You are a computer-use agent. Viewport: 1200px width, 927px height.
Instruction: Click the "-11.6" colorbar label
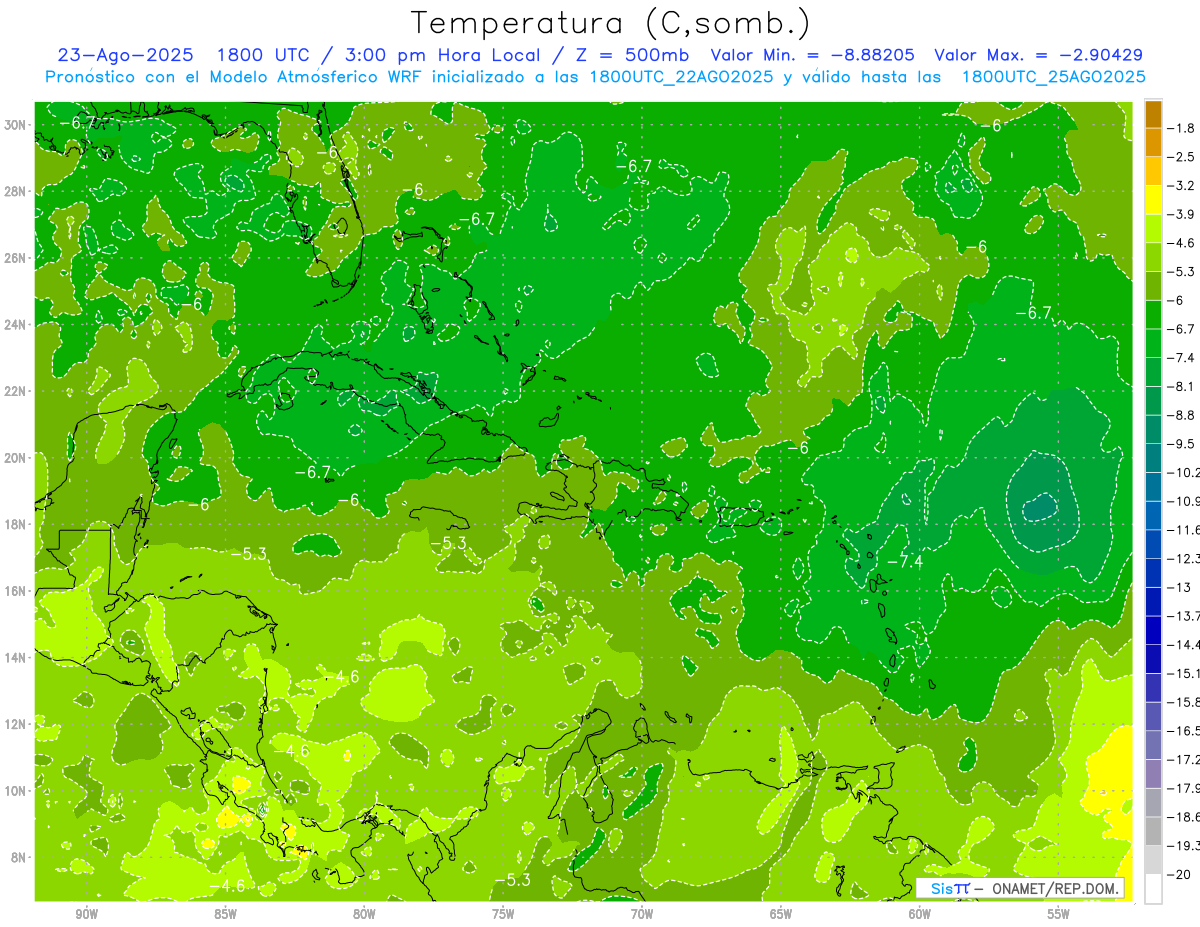[1184, 530]
